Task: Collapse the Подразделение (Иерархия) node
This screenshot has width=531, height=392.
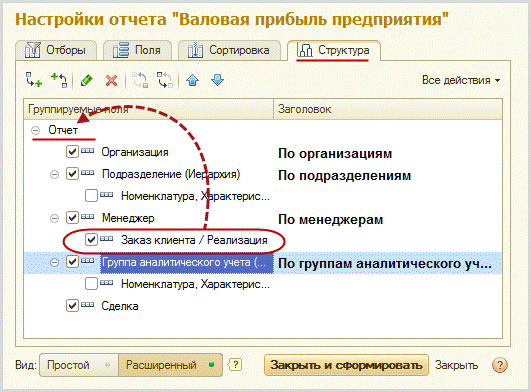Action: click(55, 174)
